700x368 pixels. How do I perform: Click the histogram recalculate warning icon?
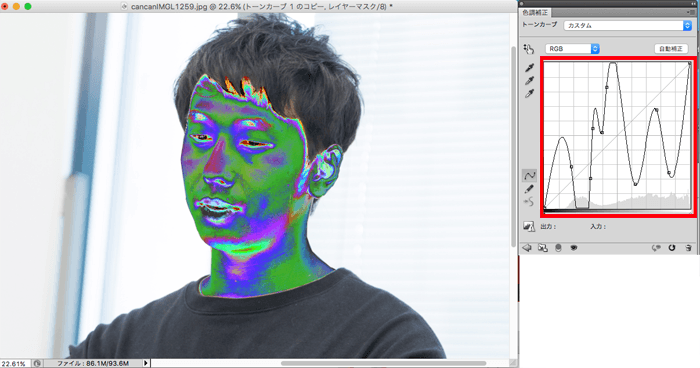(529, 226)
